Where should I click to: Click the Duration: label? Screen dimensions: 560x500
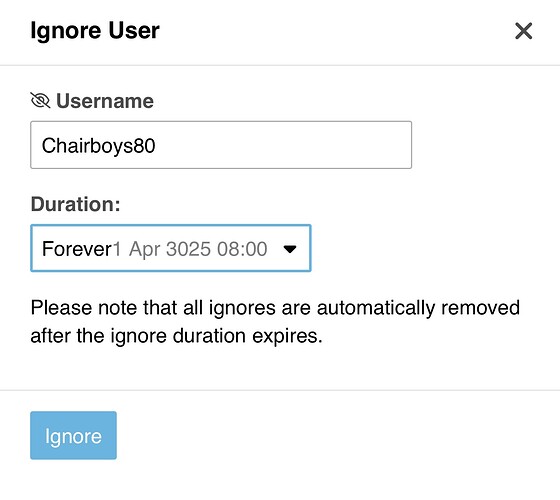coord(76,204)
